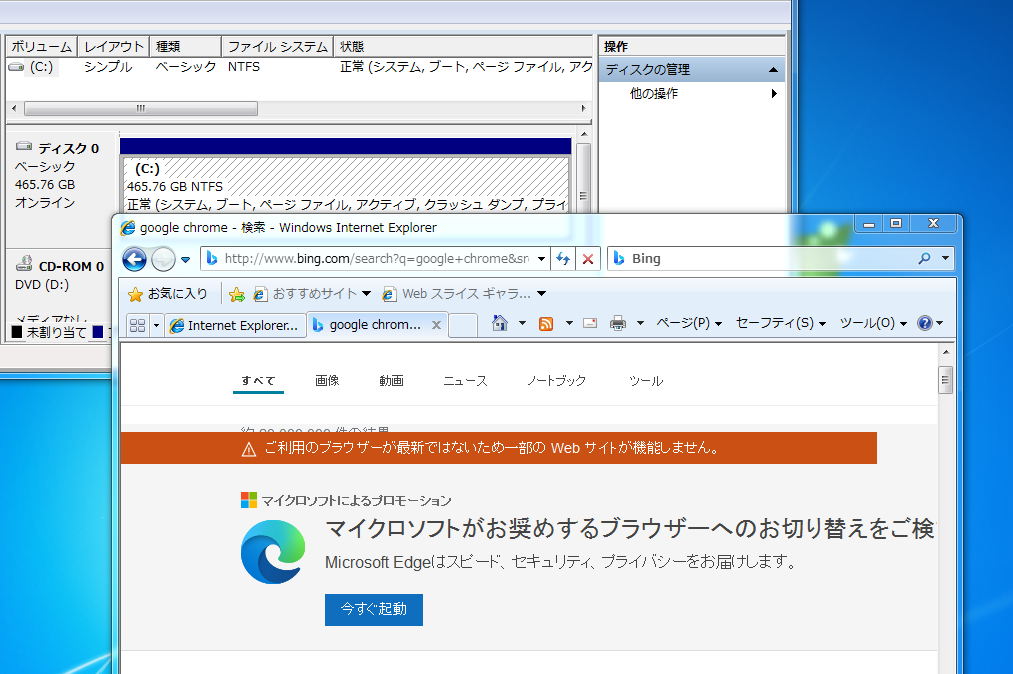Open recent pages dropdown beside forward button

[x=185, y=260]
